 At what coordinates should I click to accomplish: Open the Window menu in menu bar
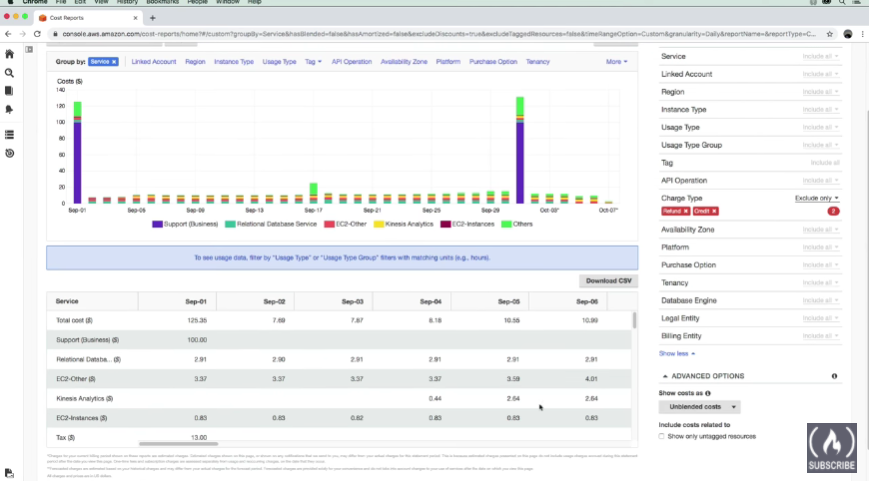click(227, 2)
